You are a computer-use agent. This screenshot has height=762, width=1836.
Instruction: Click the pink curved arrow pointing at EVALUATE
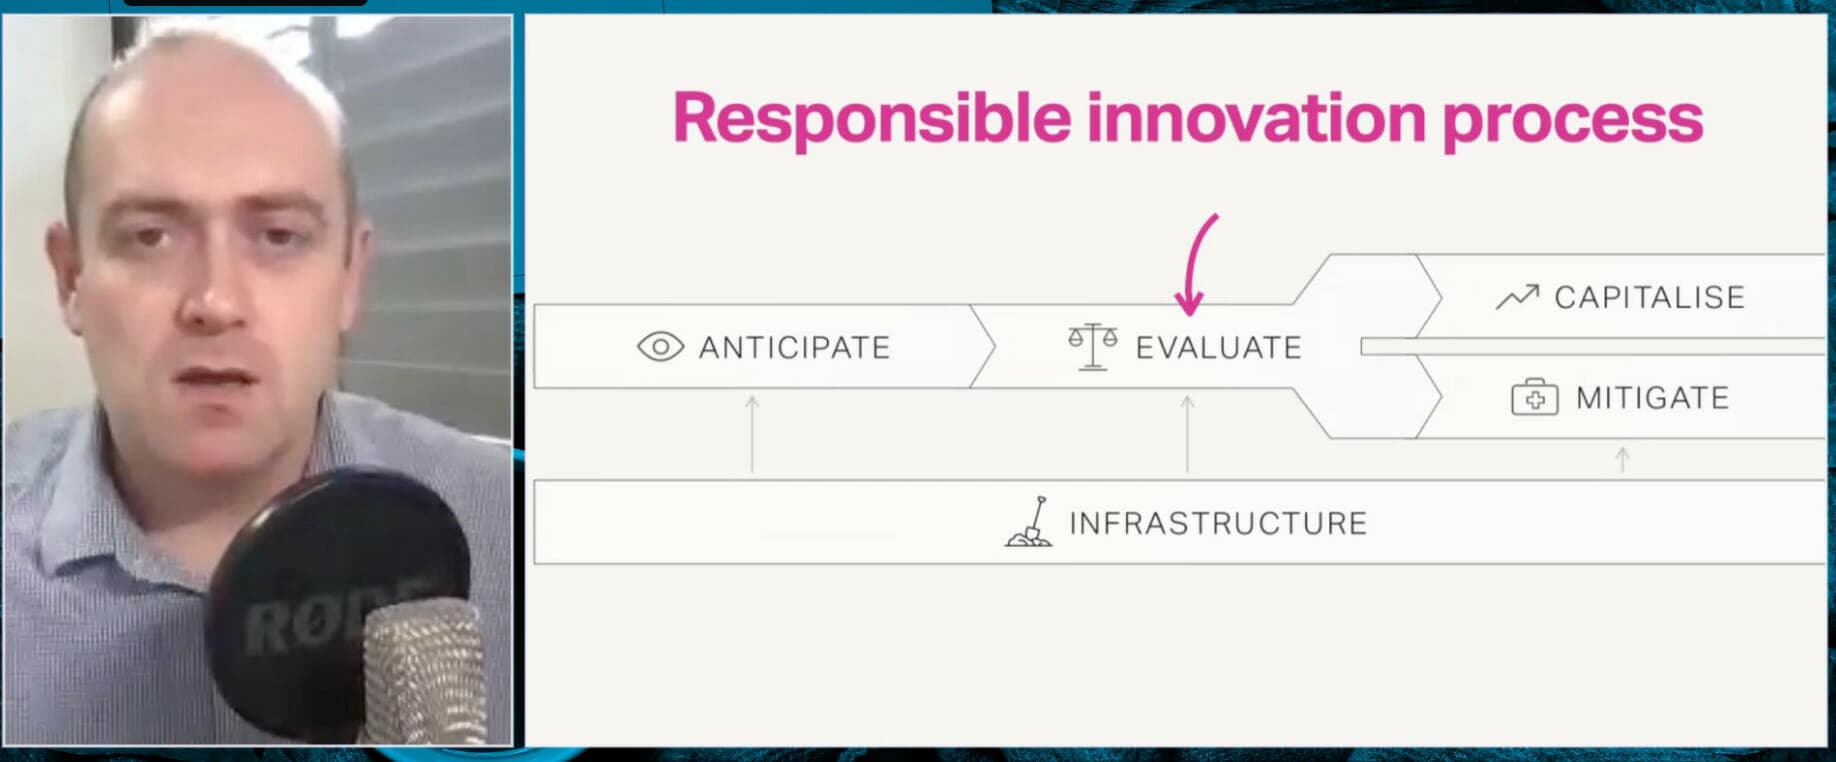point(1196,264)
